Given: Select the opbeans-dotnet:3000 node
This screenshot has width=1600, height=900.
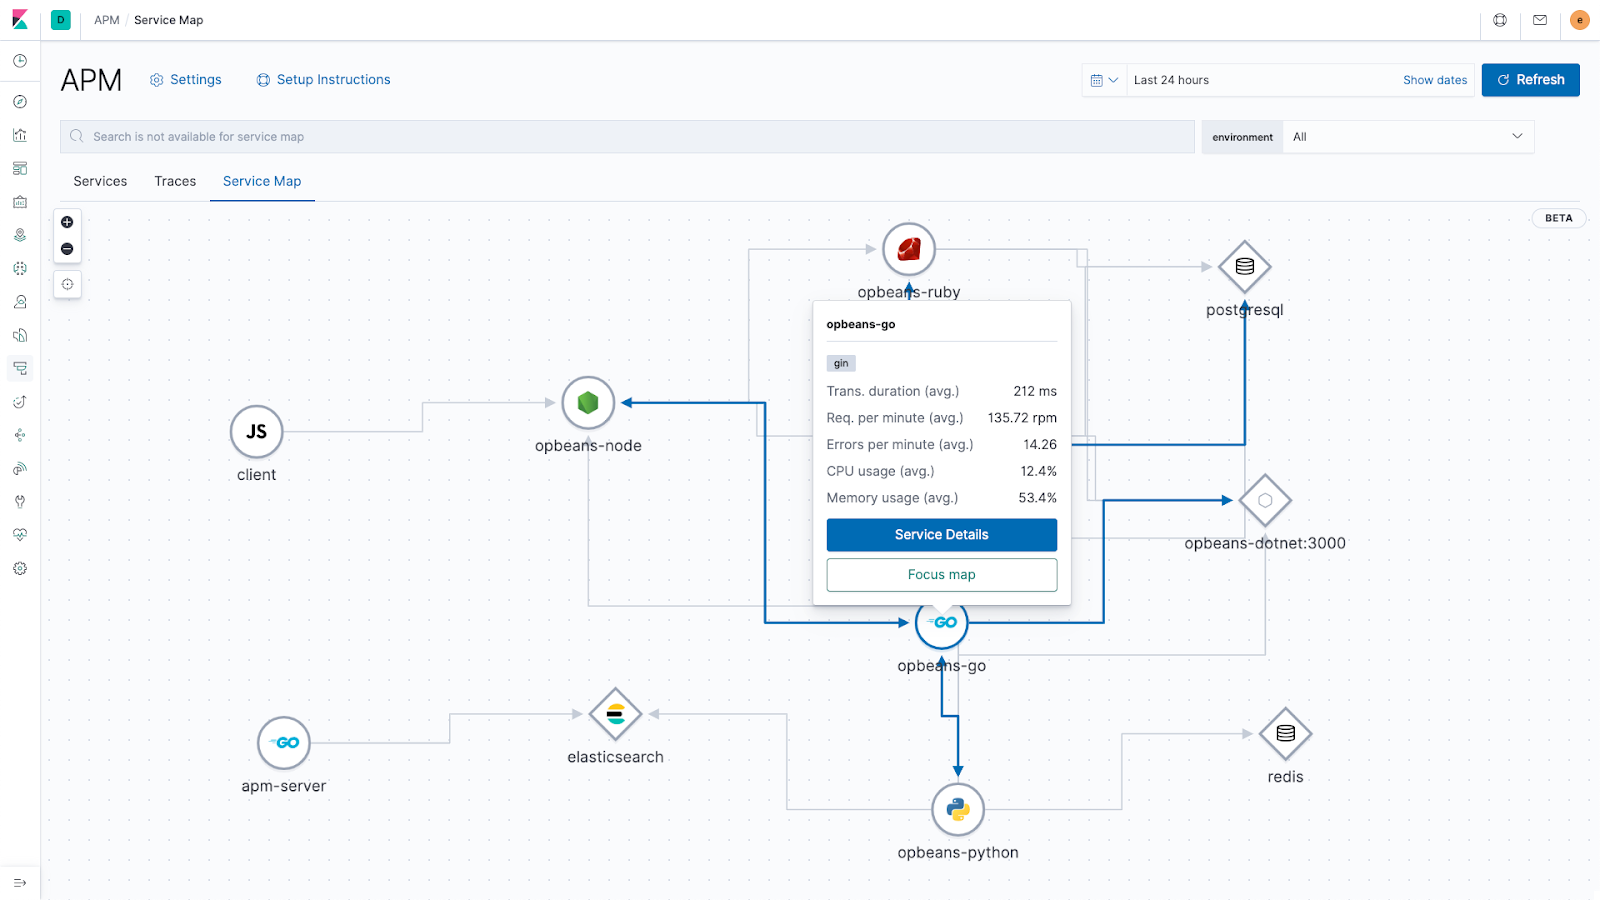Looking at the screenshot, I should [1265, 500].
